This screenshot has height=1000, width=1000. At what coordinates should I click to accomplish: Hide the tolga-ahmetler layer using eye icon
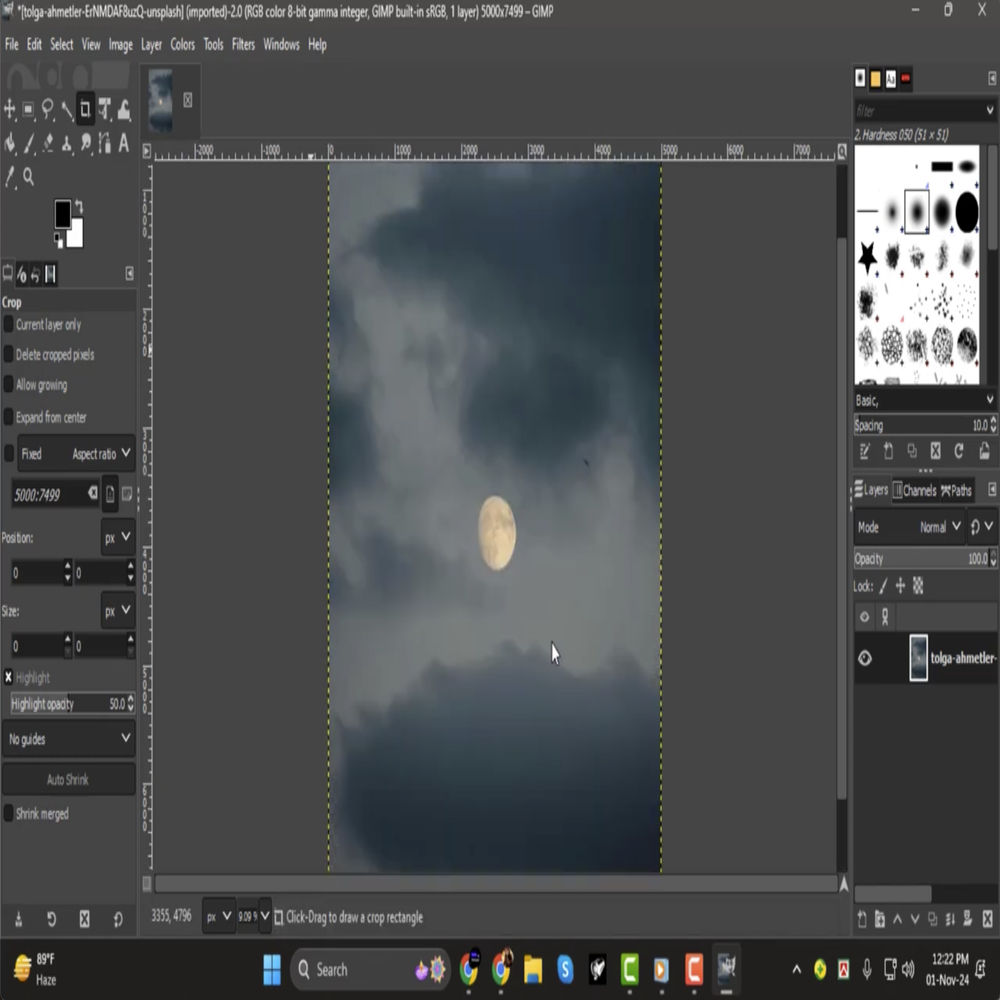click(865, 658)
